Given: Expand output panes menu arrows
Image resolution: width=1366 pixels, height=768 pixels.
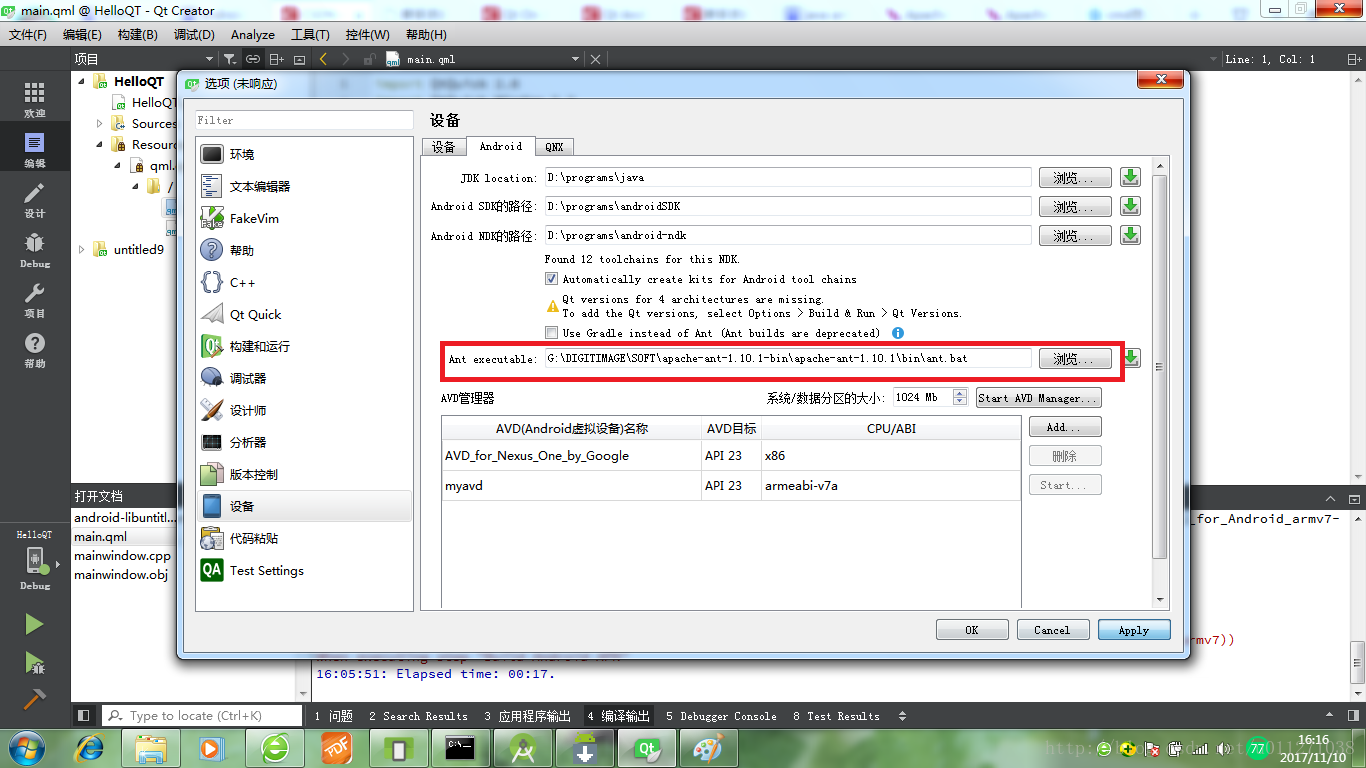Looking at the screenshot, I should 902,716.
